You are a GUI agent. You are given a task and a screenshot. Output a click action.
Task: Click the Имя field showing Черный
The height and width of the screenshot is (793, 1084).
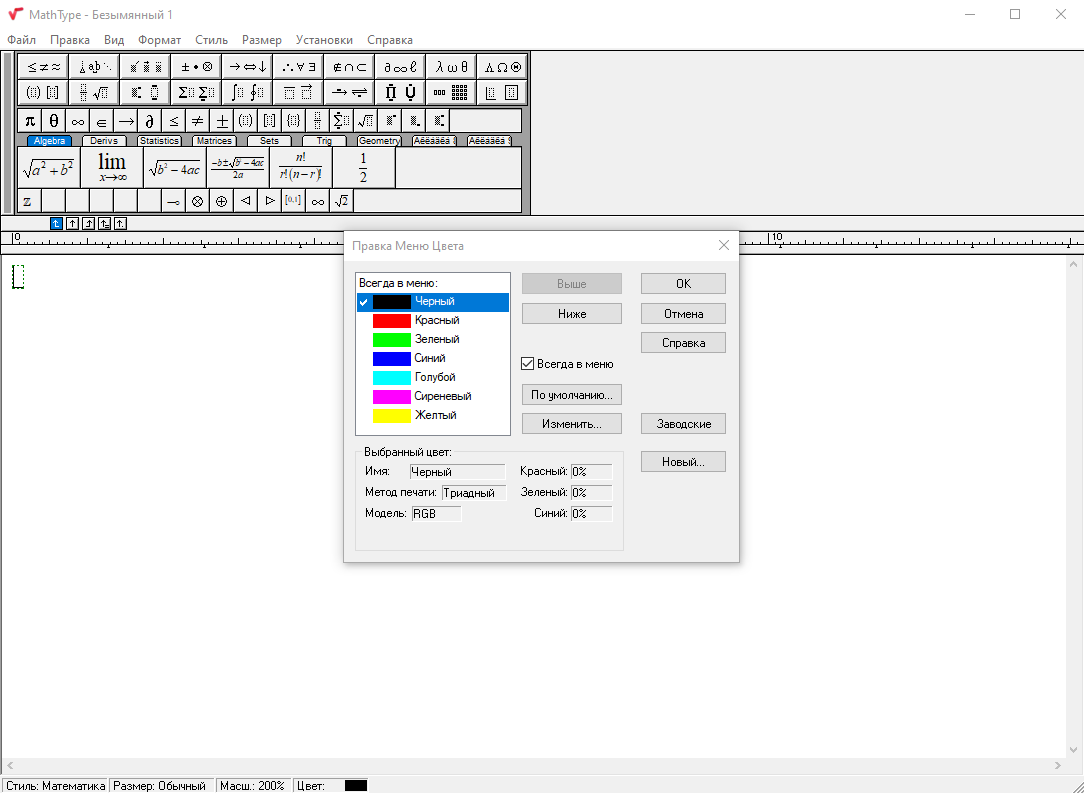coord(457,472)
